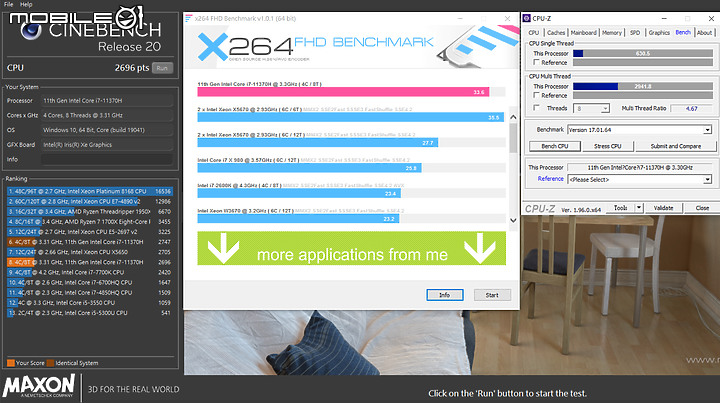This screenshot has width=720, height=403.
Task: Select ranking row Intel Xeon CPU E7-4890 v2
Action: 90,201
